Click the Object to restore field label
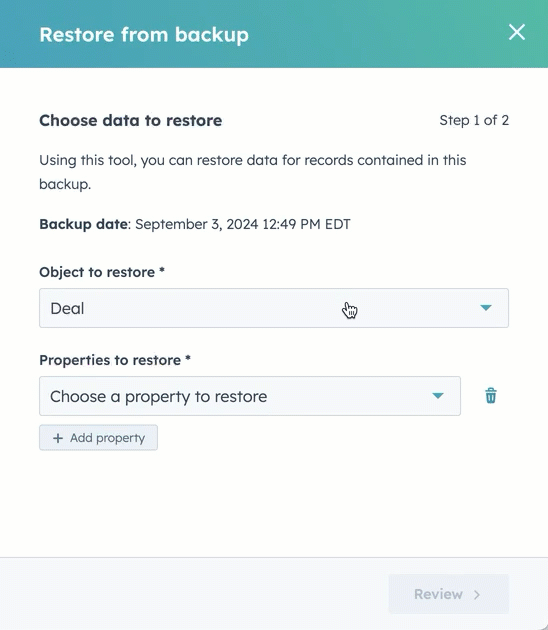This screenshot has height=630, width=548. [x=102, y=272]
